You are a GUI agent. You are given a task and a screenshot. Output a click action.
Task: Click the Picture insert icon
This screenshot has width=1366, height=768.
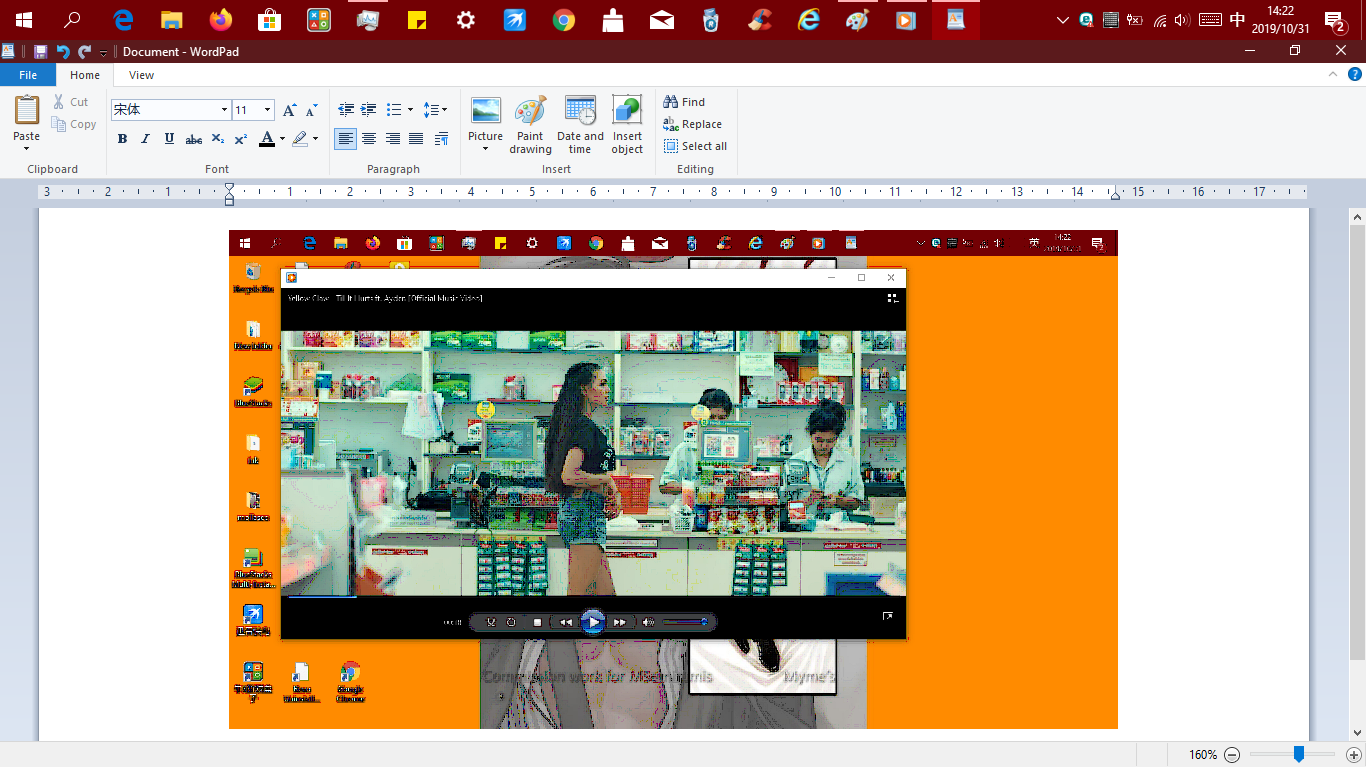pyautogui.click(x=486, y=112)
